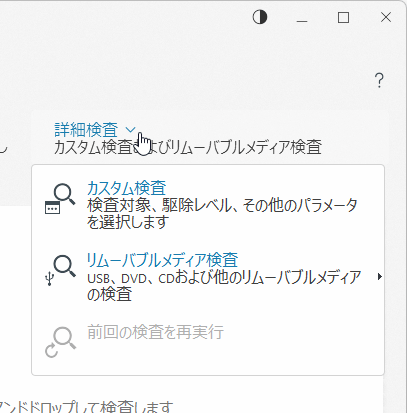Viewport: 407px width, 413px height.
Task: Click the description 検査対象、駆除レベル text
Action: [x=222, y=213]
